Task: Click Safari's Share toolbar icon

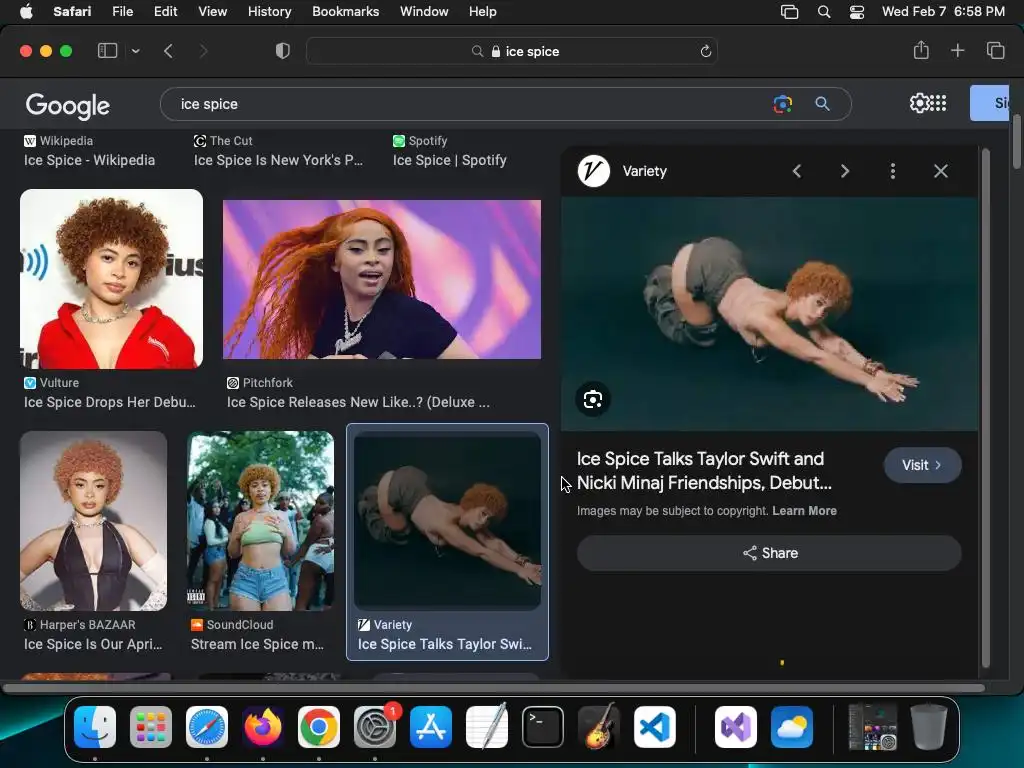Action: pos(921,51)
